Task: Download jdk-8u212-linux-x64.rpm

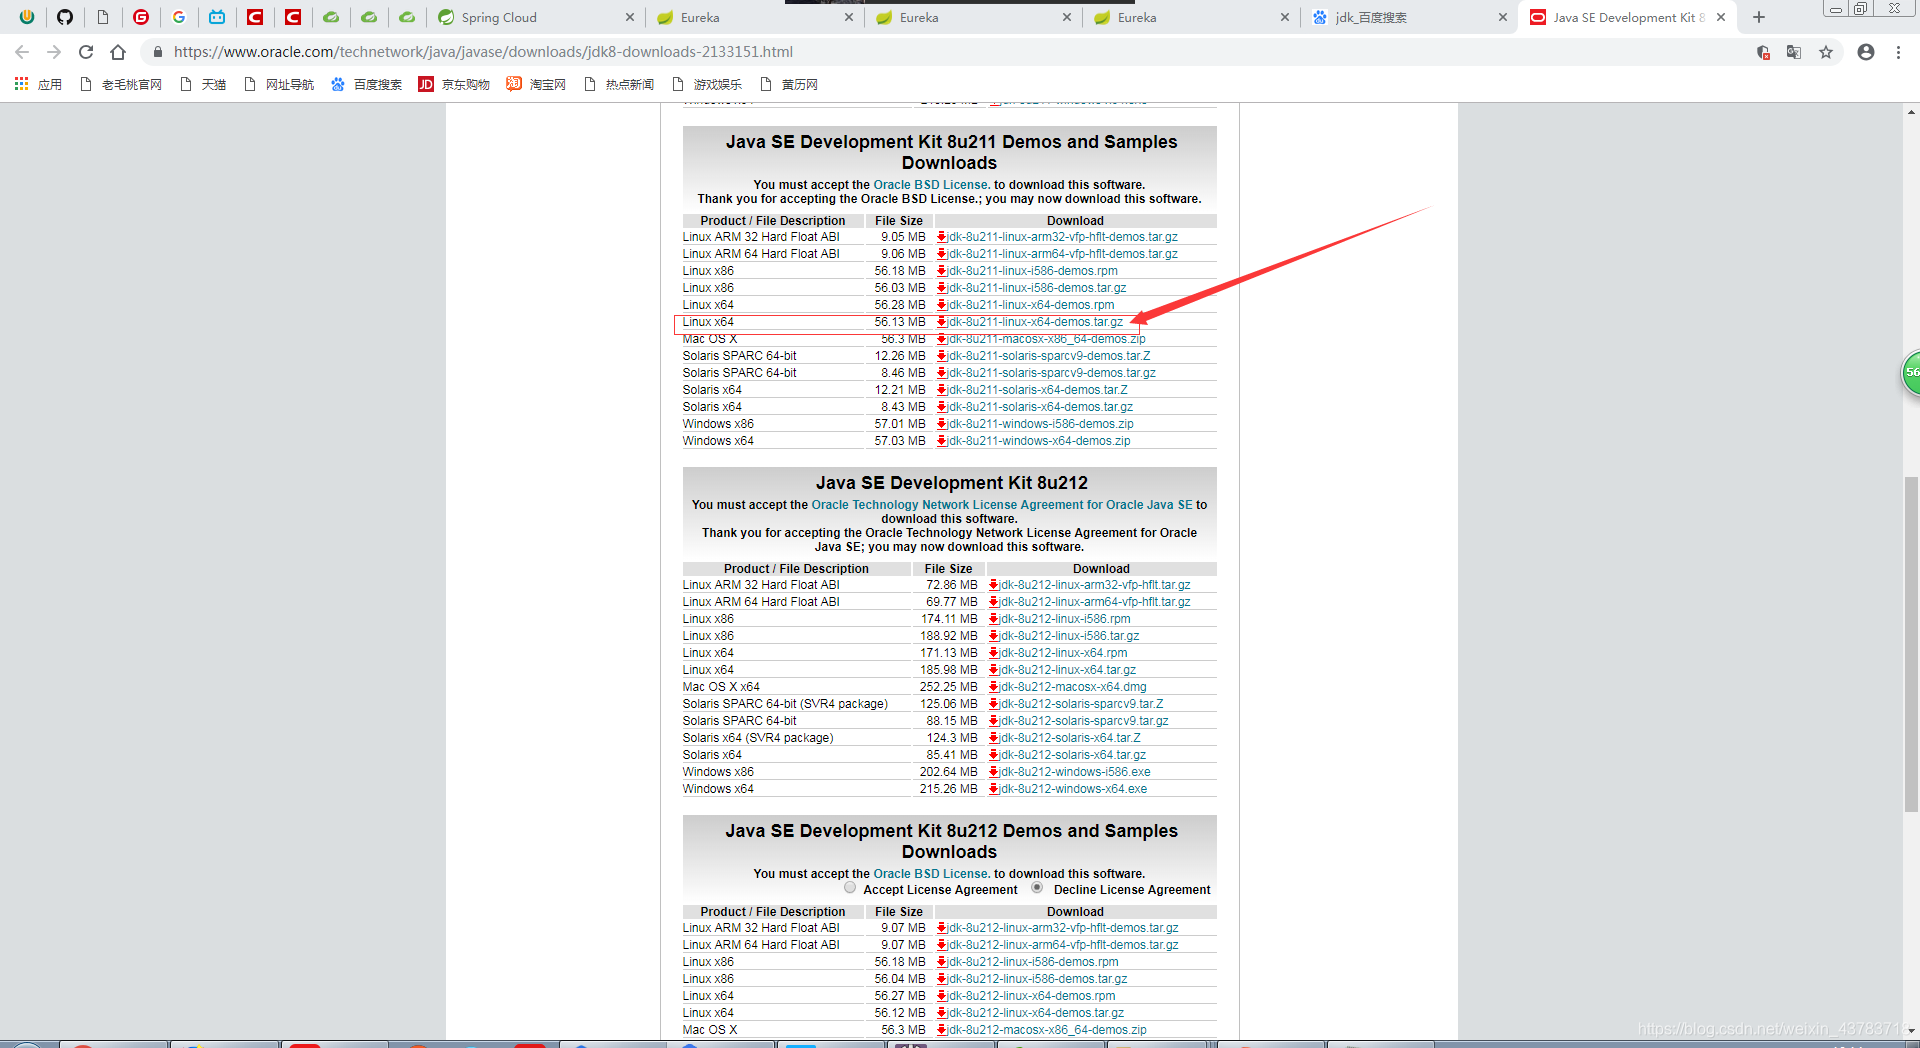Action: tap(1063, 653)
